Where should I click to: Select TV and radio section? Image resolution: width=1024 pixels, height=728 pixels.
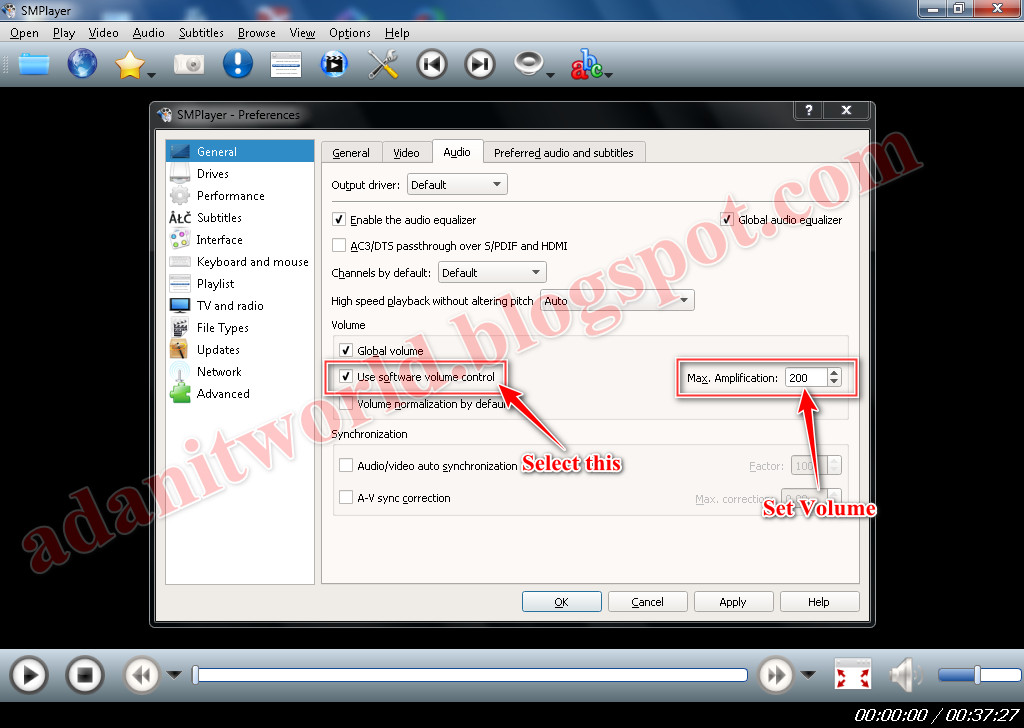240,306
